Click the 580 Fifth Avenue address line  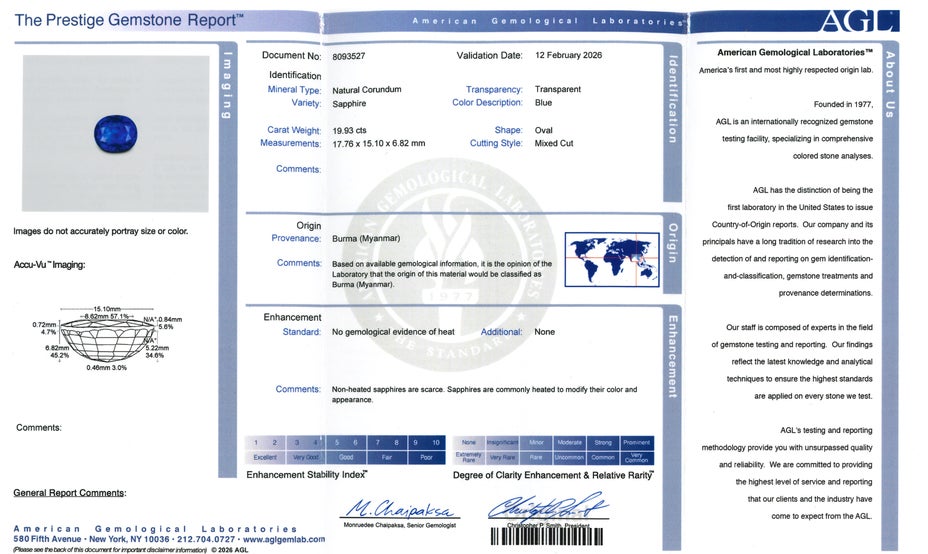[x=91, y=539]
